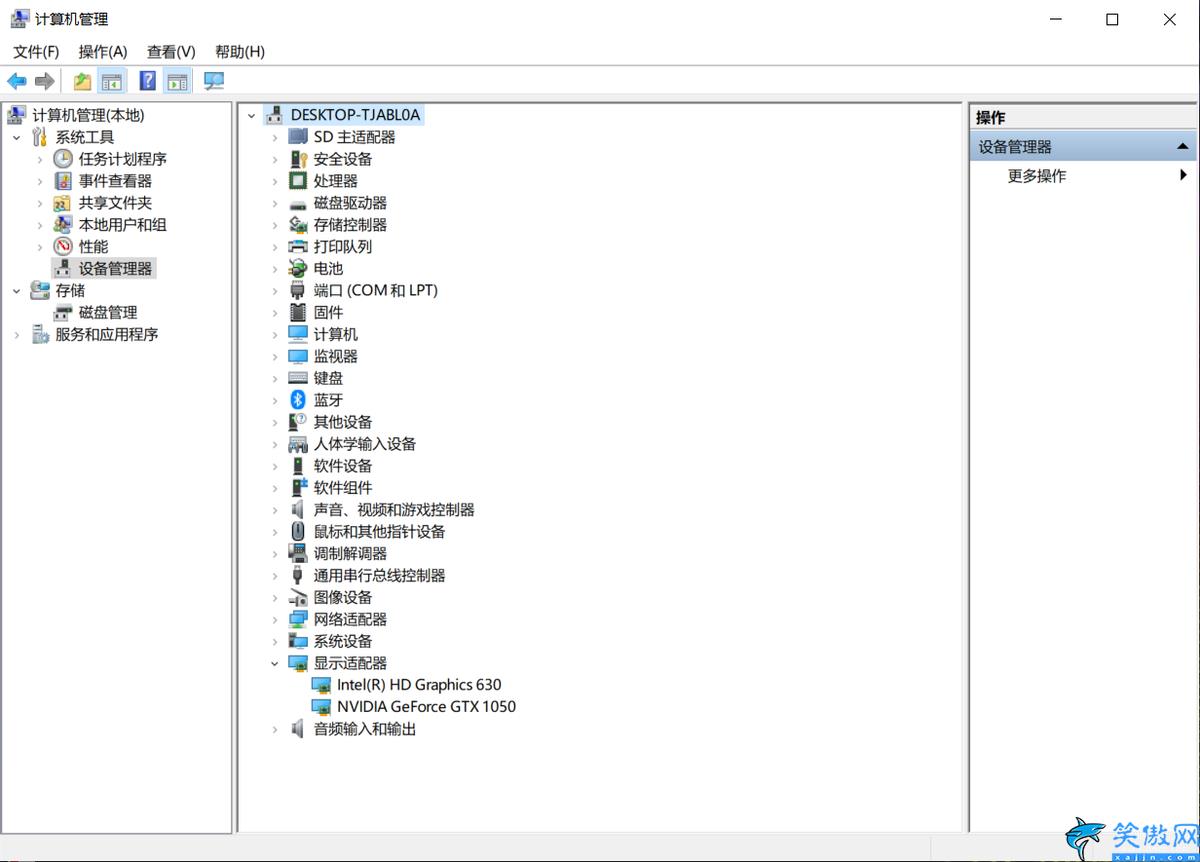
Task: Expand the SD 主适配器 node
Action: [x=275, y=137]
